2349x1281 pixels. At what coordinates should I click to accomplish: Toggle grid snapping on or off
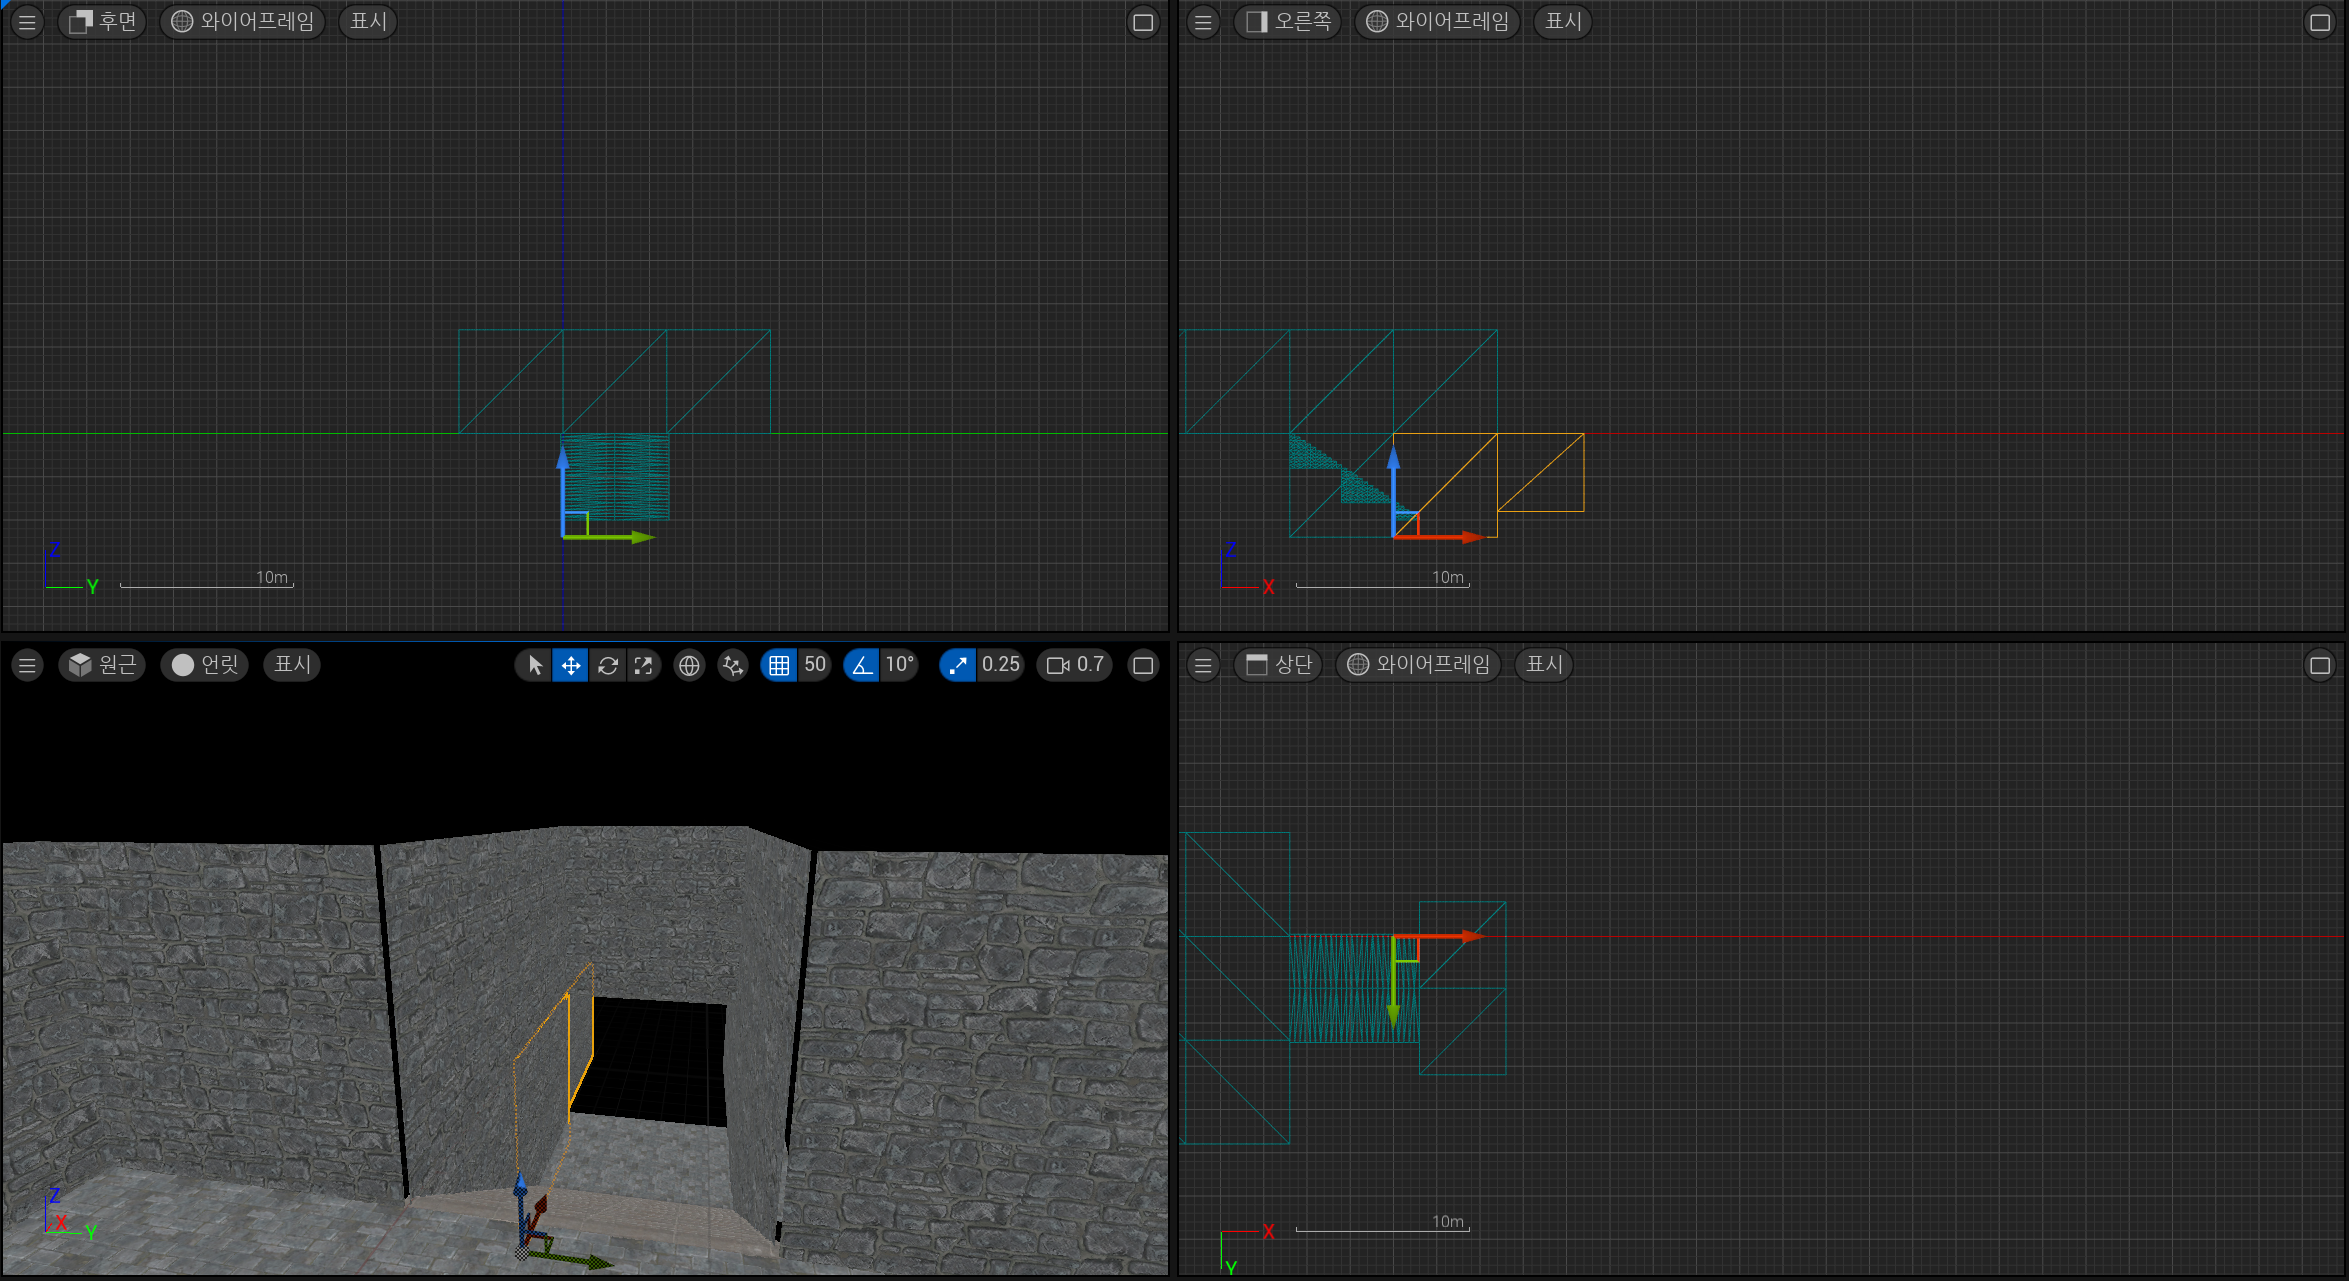click(x=779, y=665)
